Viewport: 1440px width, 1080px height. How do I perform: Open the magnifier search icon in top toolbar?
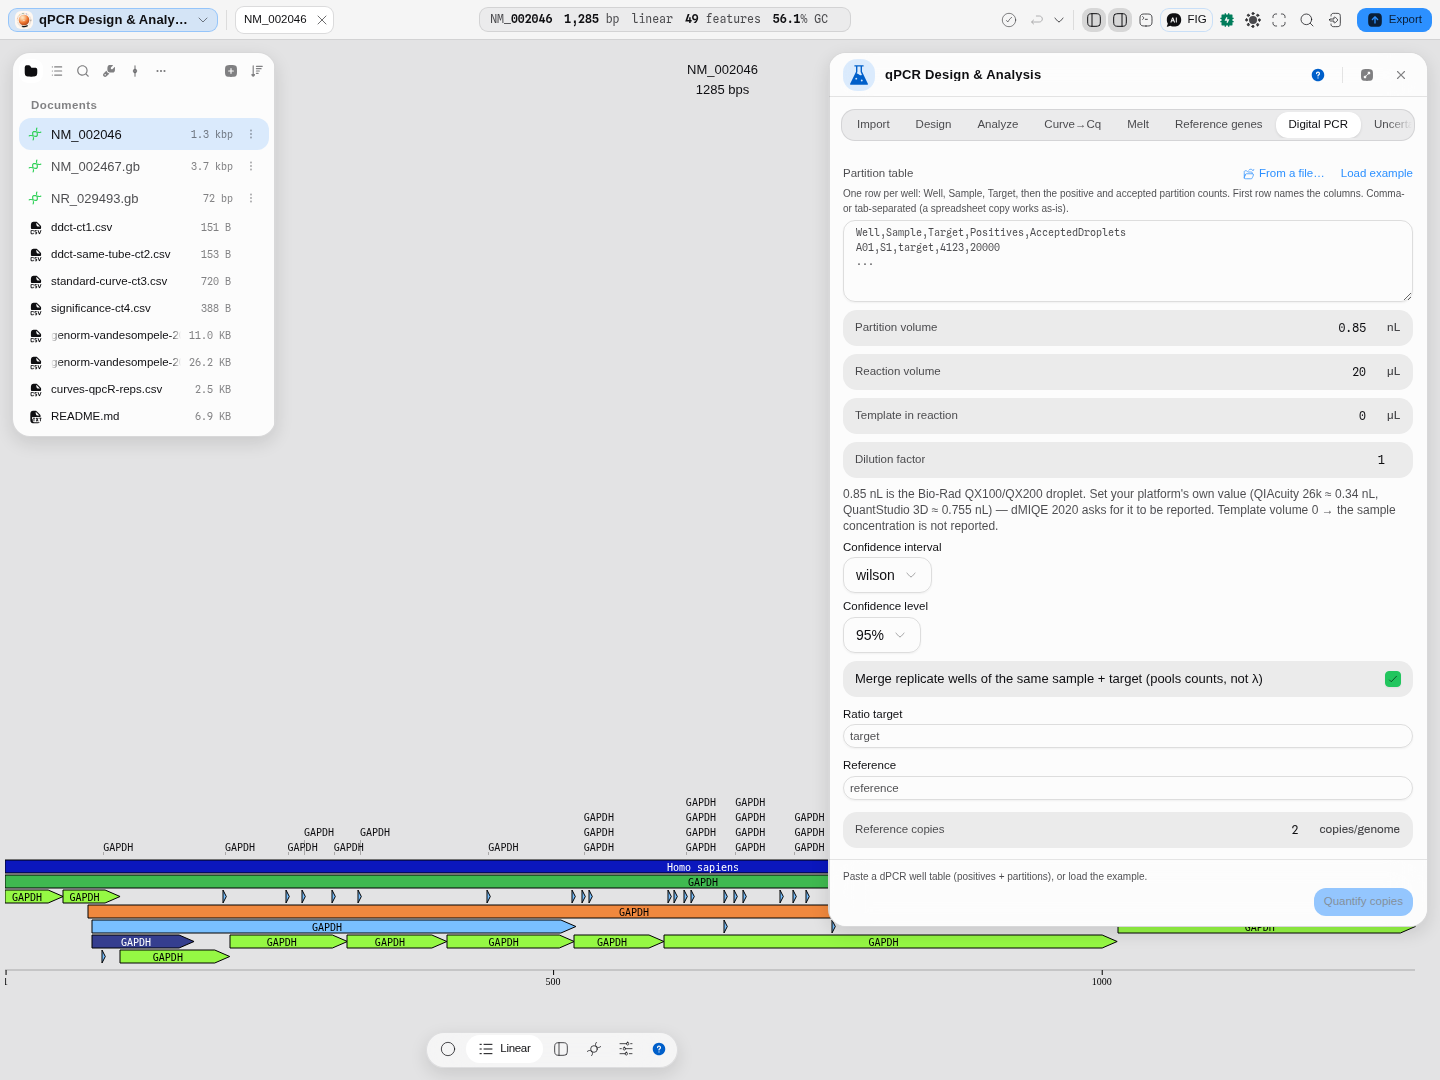pos(1307,20)
